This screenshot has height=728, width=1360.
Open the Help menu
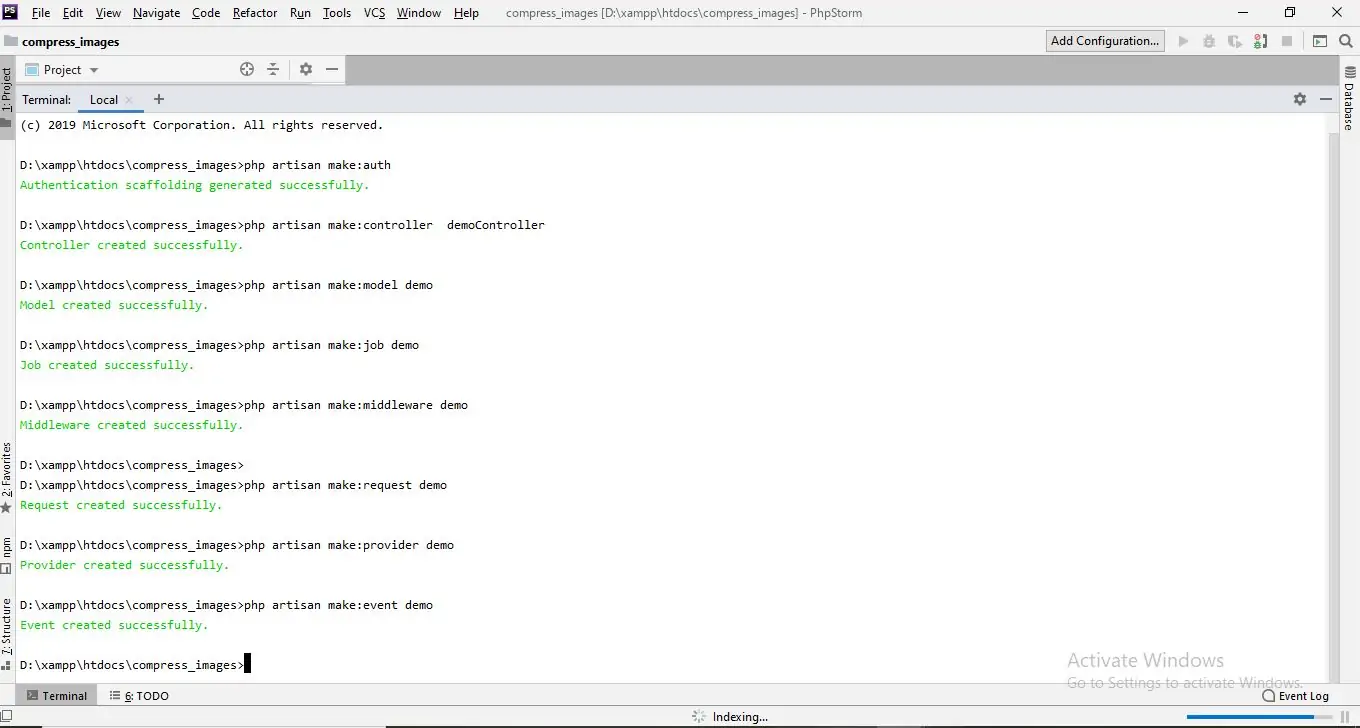[466, 13]
